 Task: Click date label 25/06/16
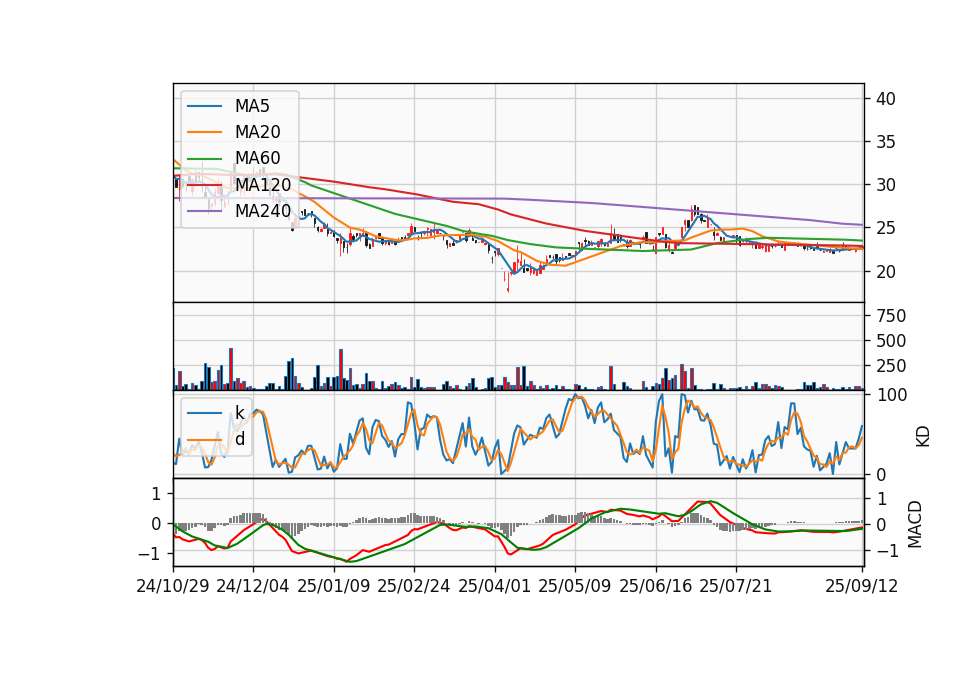coord(656,586)
